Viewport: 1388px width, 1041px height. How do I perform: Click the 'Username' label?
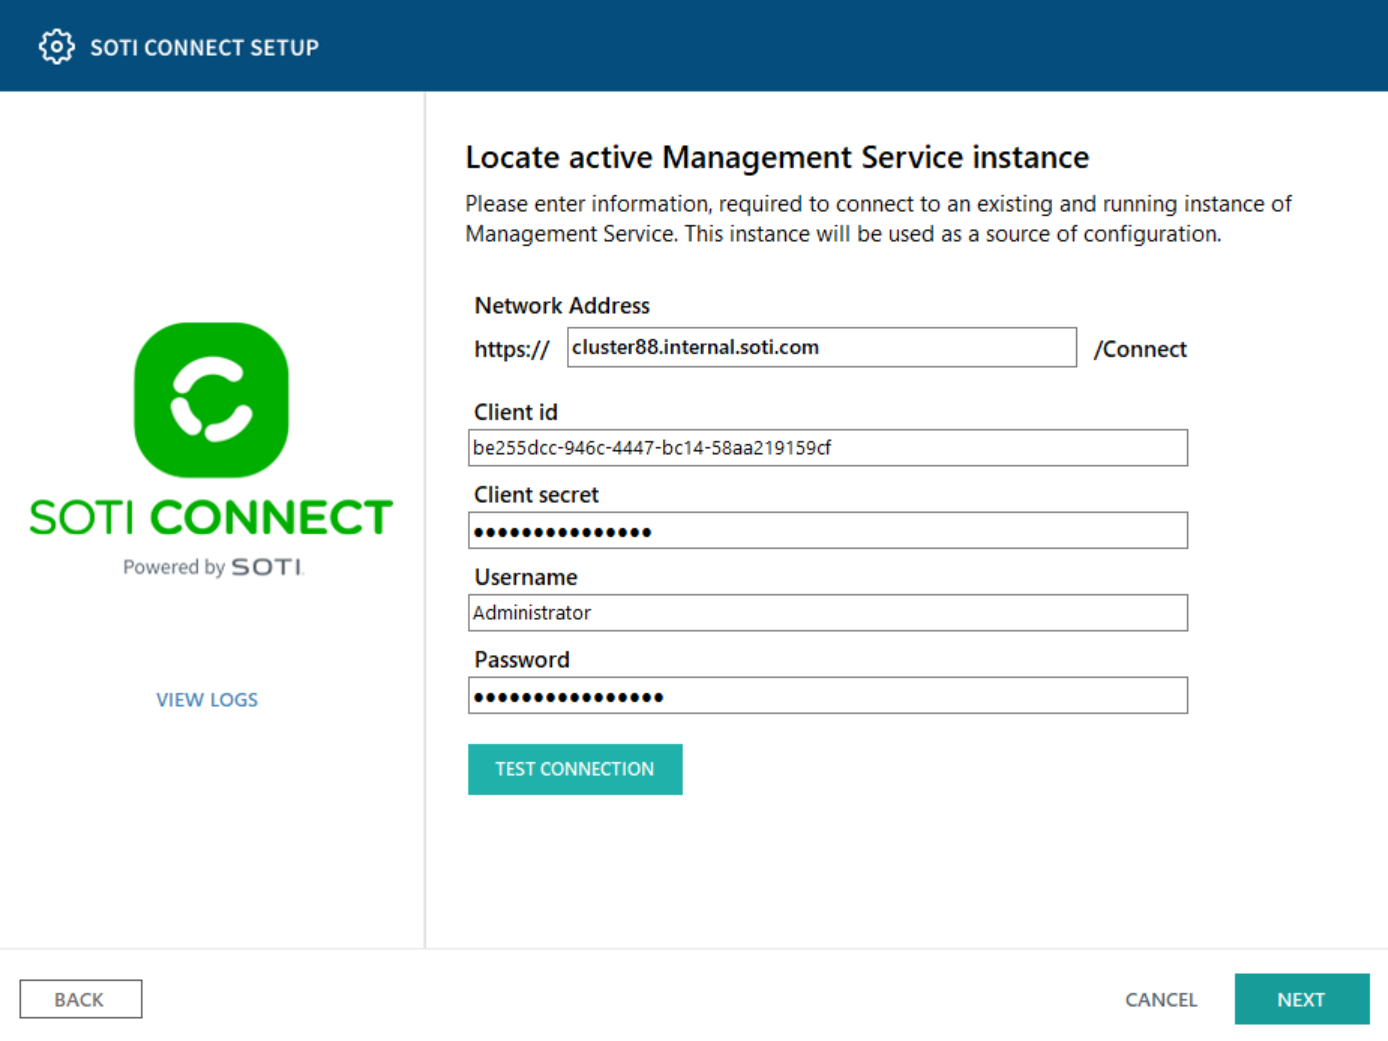[x=526, y=577]
